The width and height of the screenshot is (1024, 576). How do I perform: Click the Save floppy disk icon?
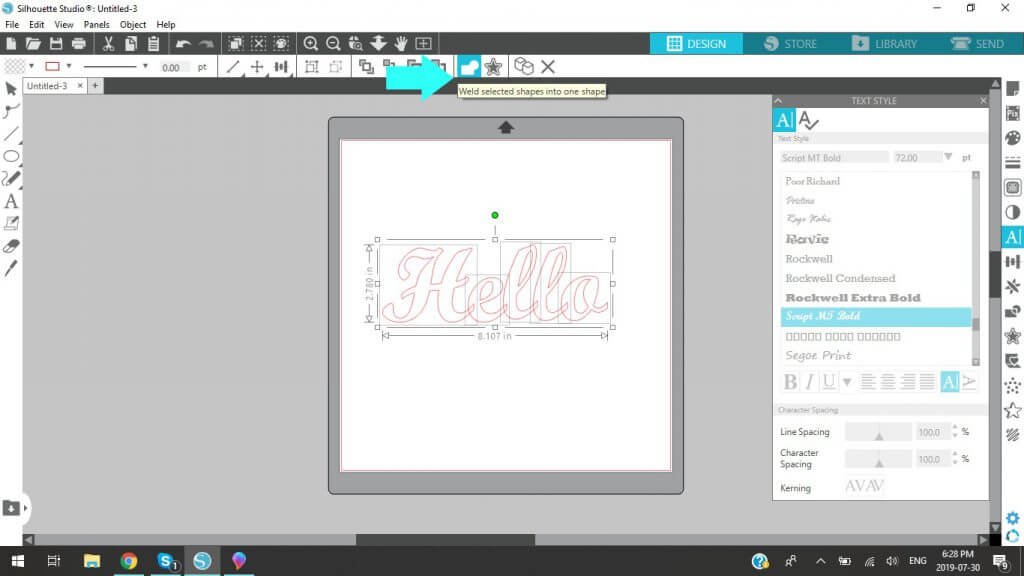coord(56,44)
